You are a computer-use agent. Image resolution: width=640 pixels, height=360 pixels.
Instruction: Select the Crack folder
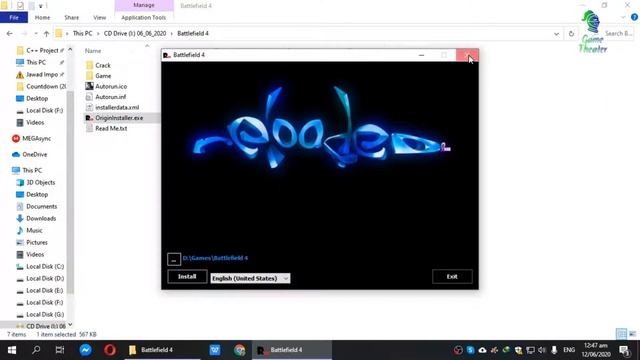[x=98, y=65]
